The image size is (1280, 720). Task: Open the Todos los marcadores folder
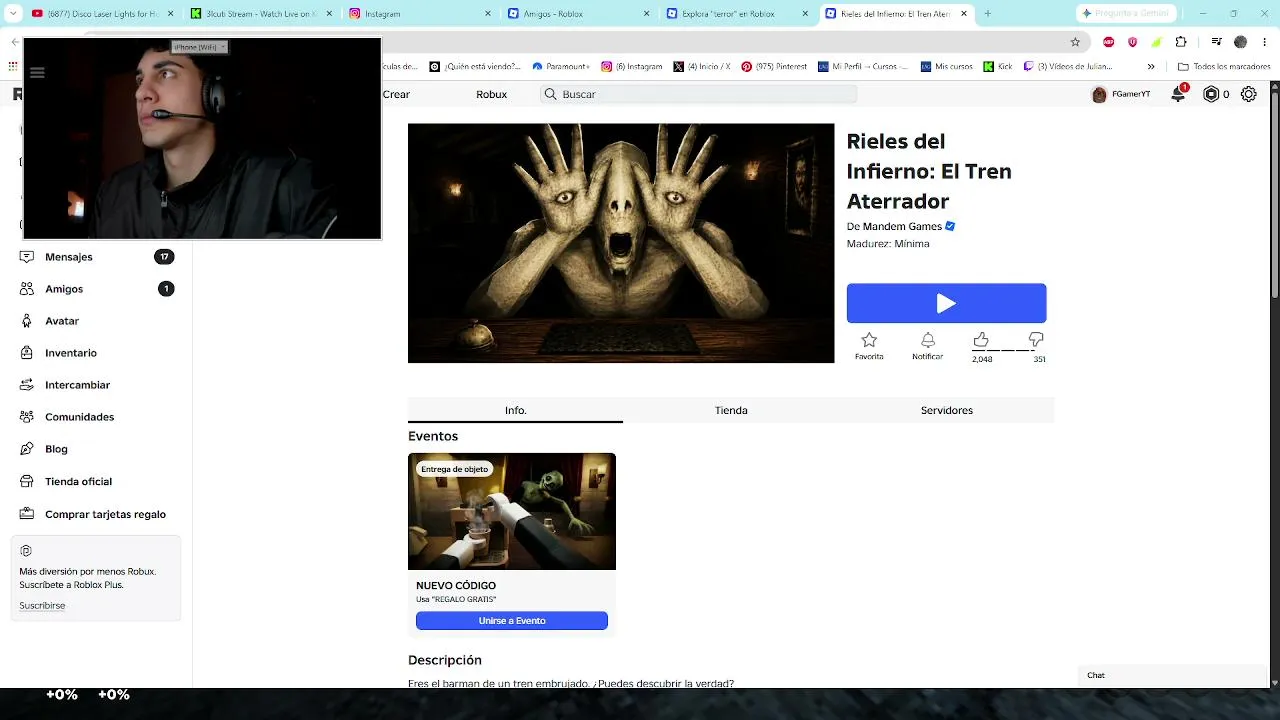point(1225,67)
